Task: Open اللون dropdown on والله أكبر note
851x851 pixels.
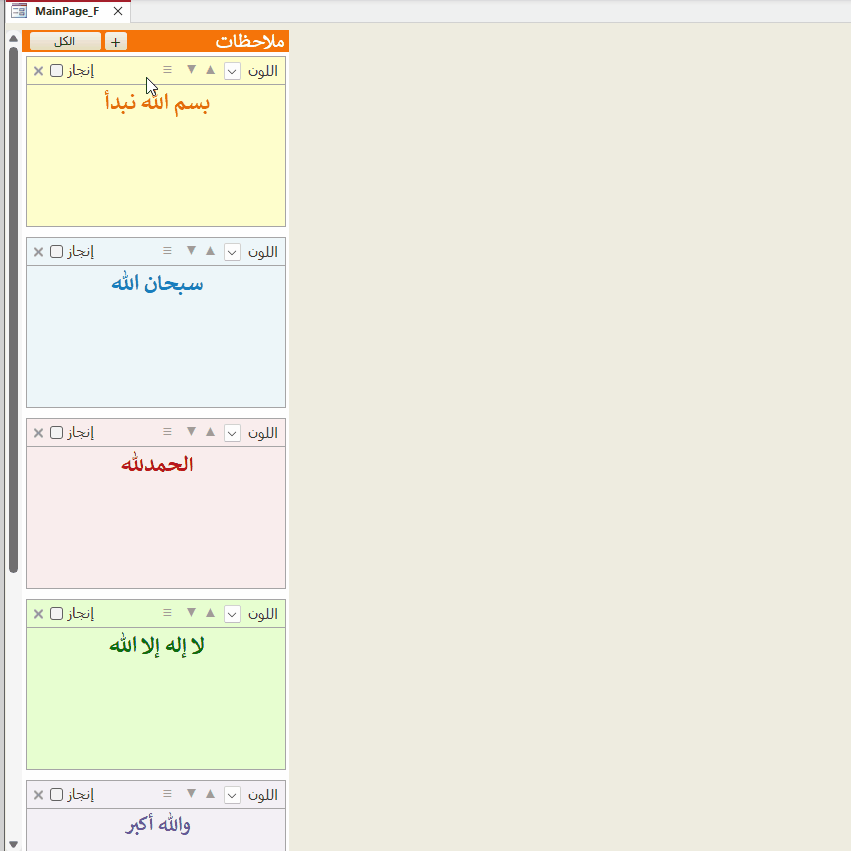Action: coord(232,795)
